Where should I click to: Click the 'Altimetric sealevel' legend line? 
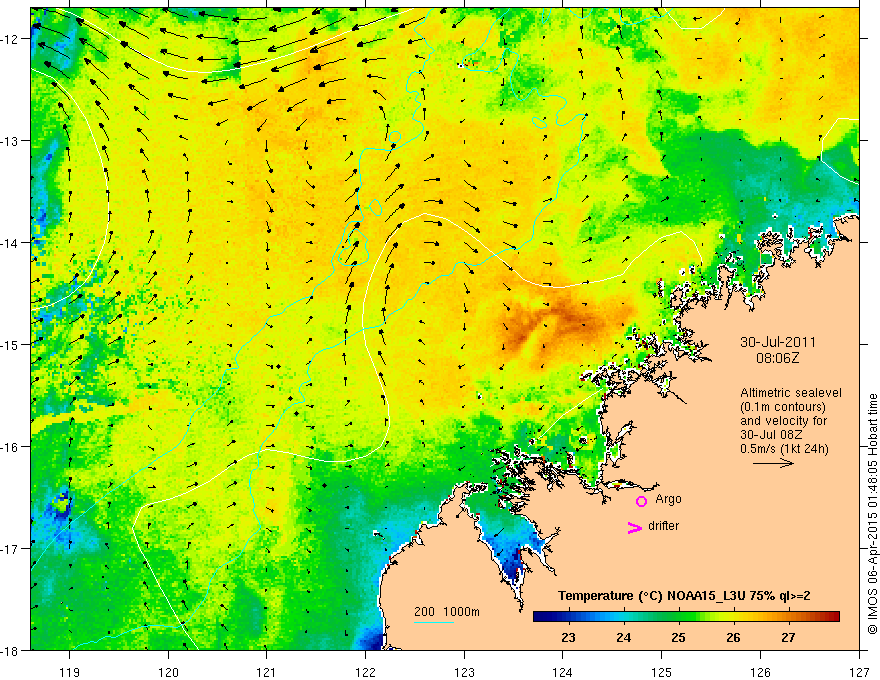pos(791,393)
